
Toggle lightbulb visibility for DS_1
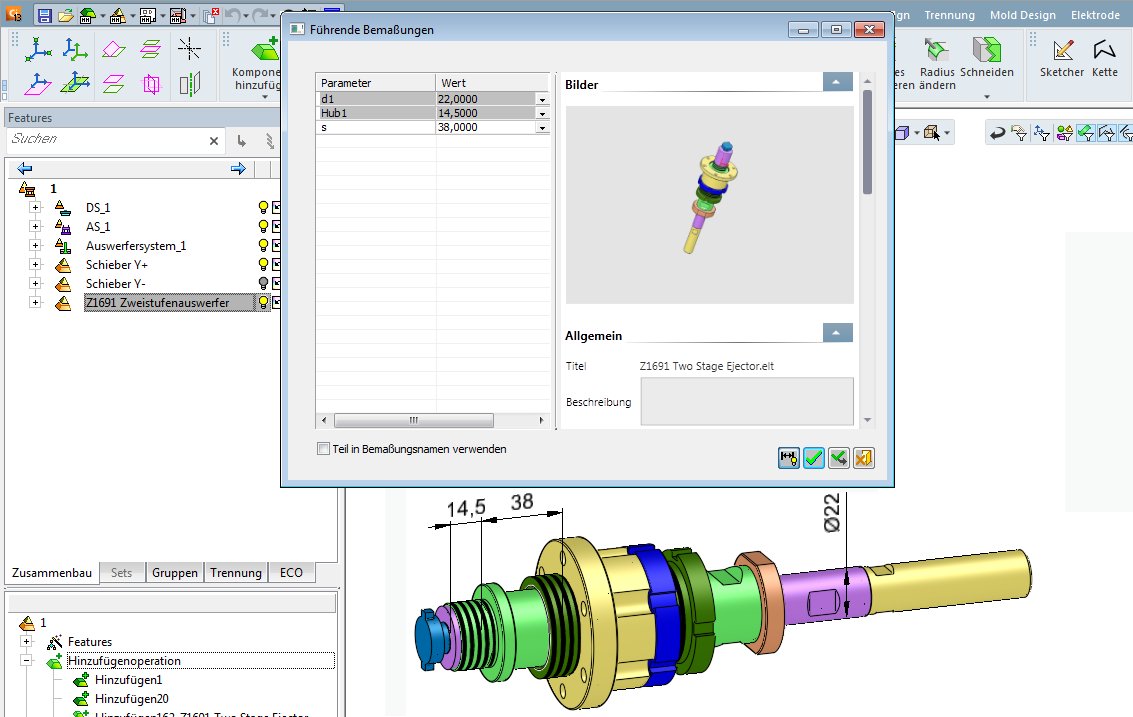(x=263, y=207)
